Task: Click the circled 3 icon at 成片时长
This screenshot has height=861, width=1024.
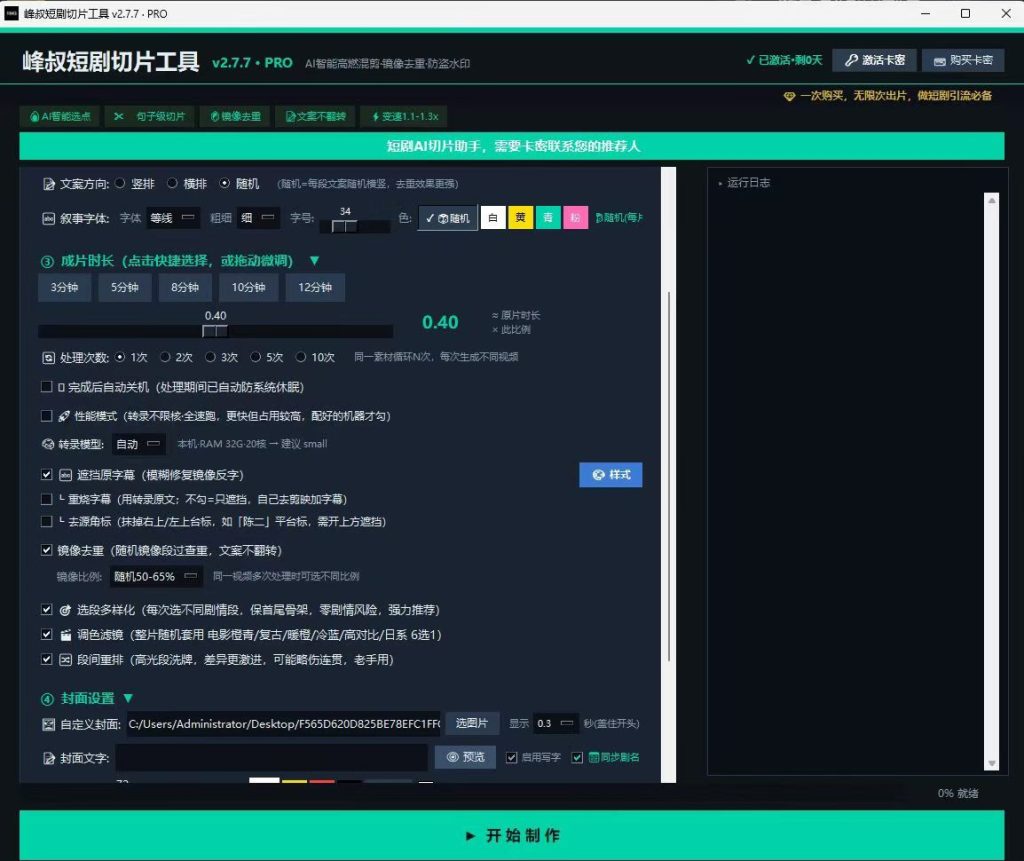Action: pyautogui.click(x=47, y=262)
